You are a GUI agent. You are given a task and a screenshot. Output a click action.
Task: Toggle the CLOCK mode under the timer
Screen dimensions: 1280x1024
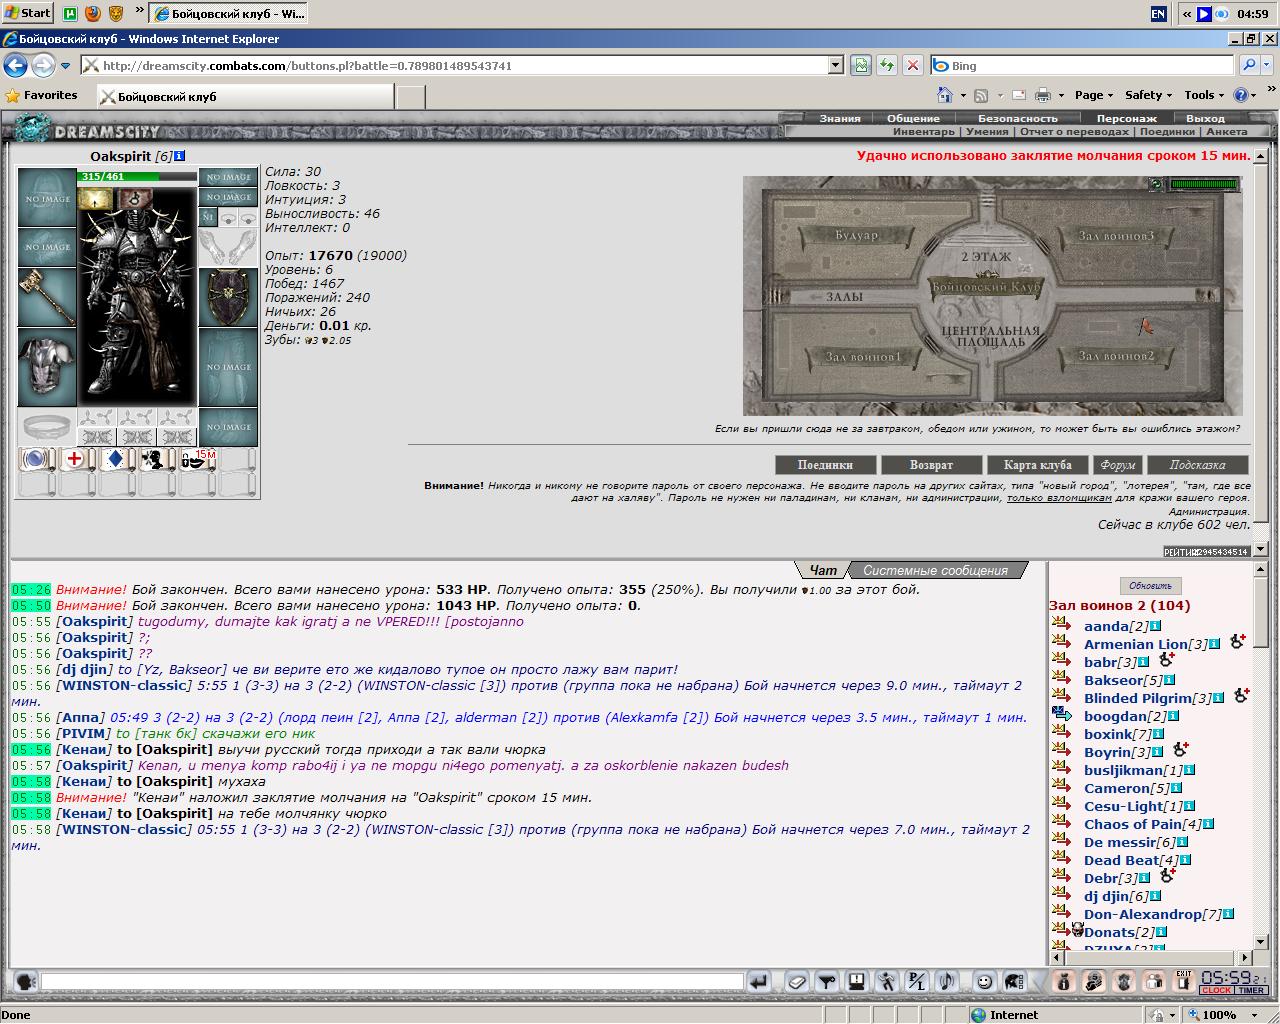1217,990
